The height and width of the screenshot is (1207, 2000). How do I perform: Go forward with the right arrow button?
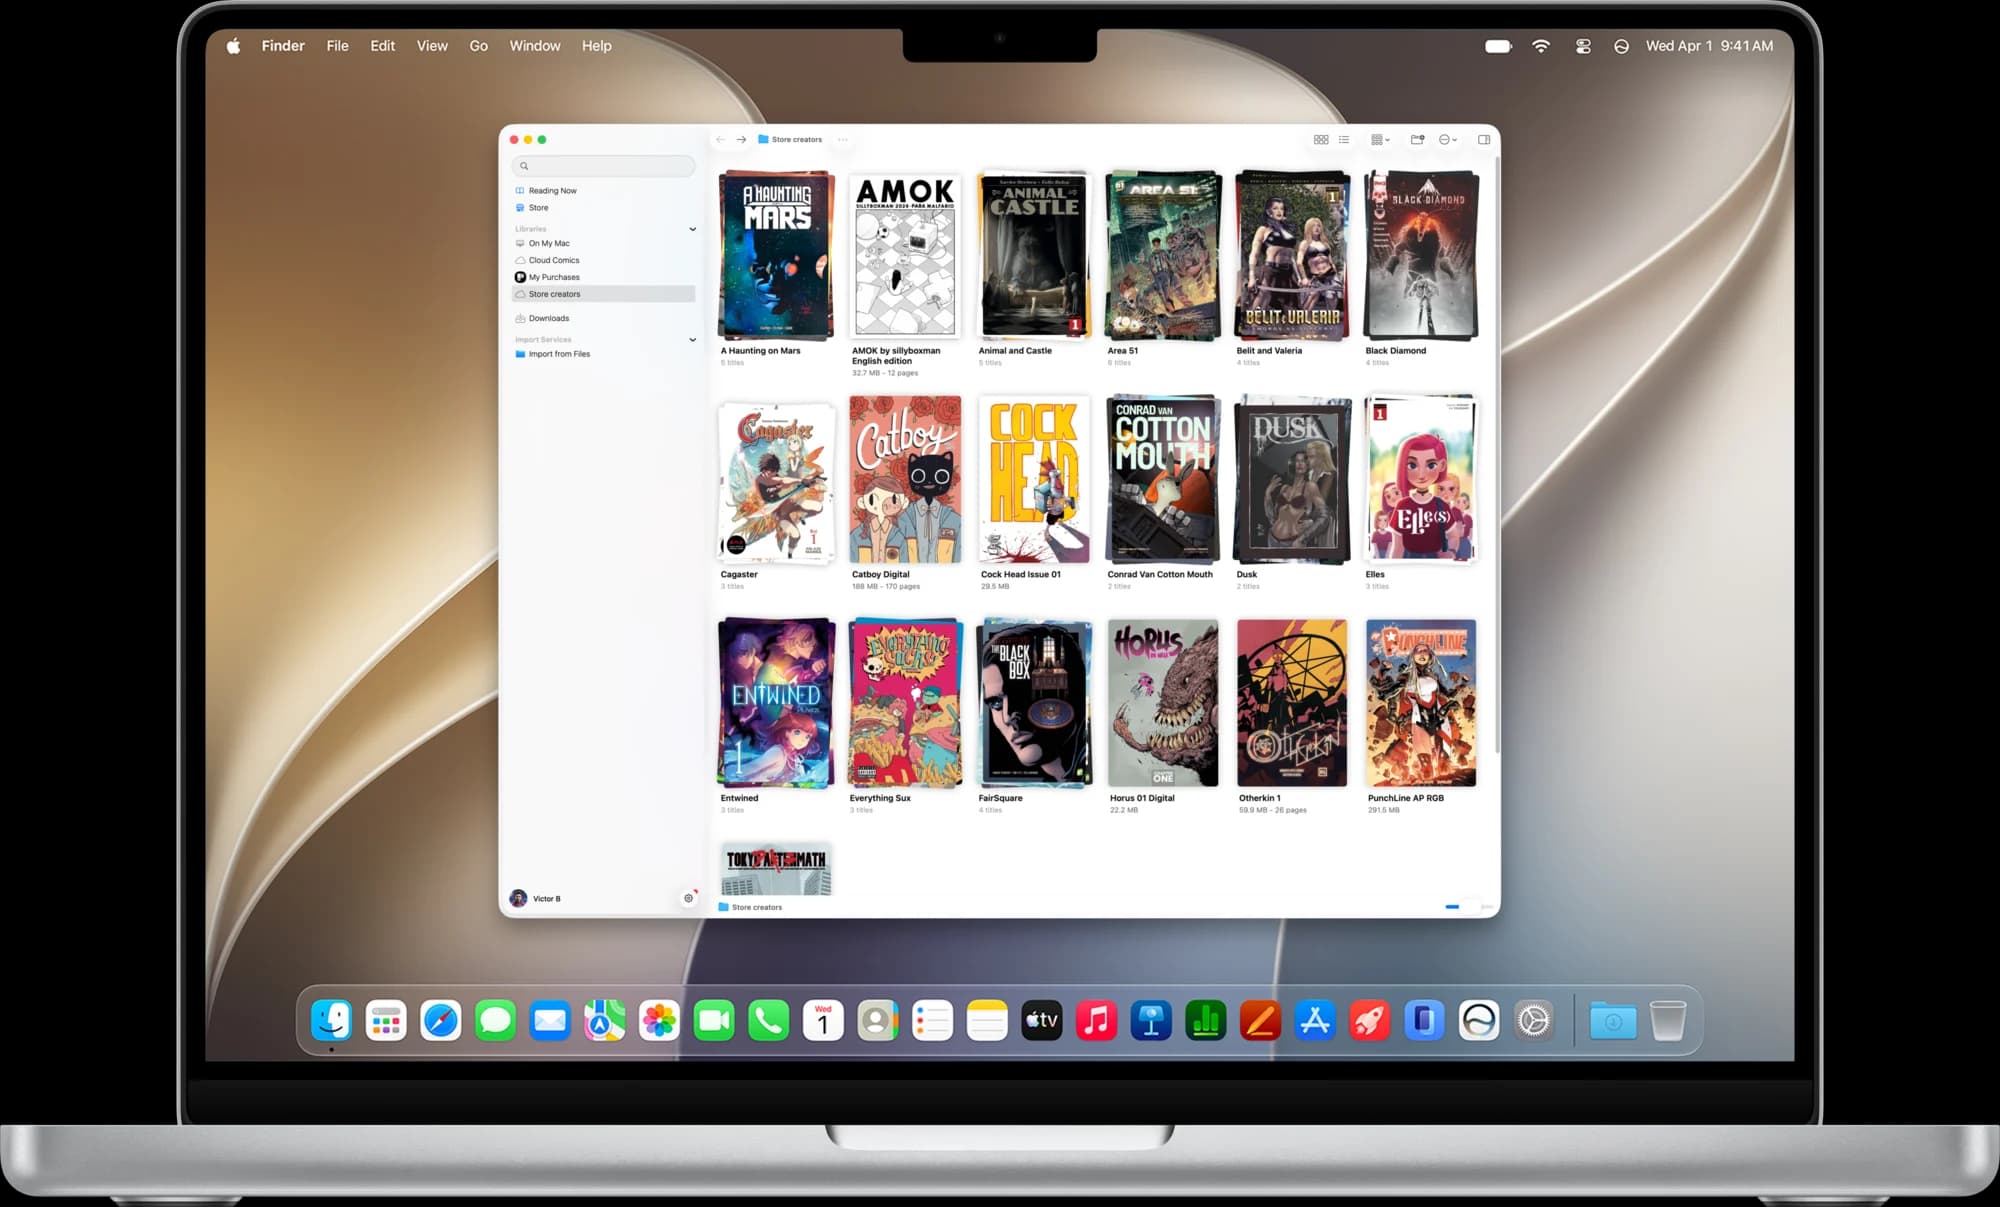(741, 140)
